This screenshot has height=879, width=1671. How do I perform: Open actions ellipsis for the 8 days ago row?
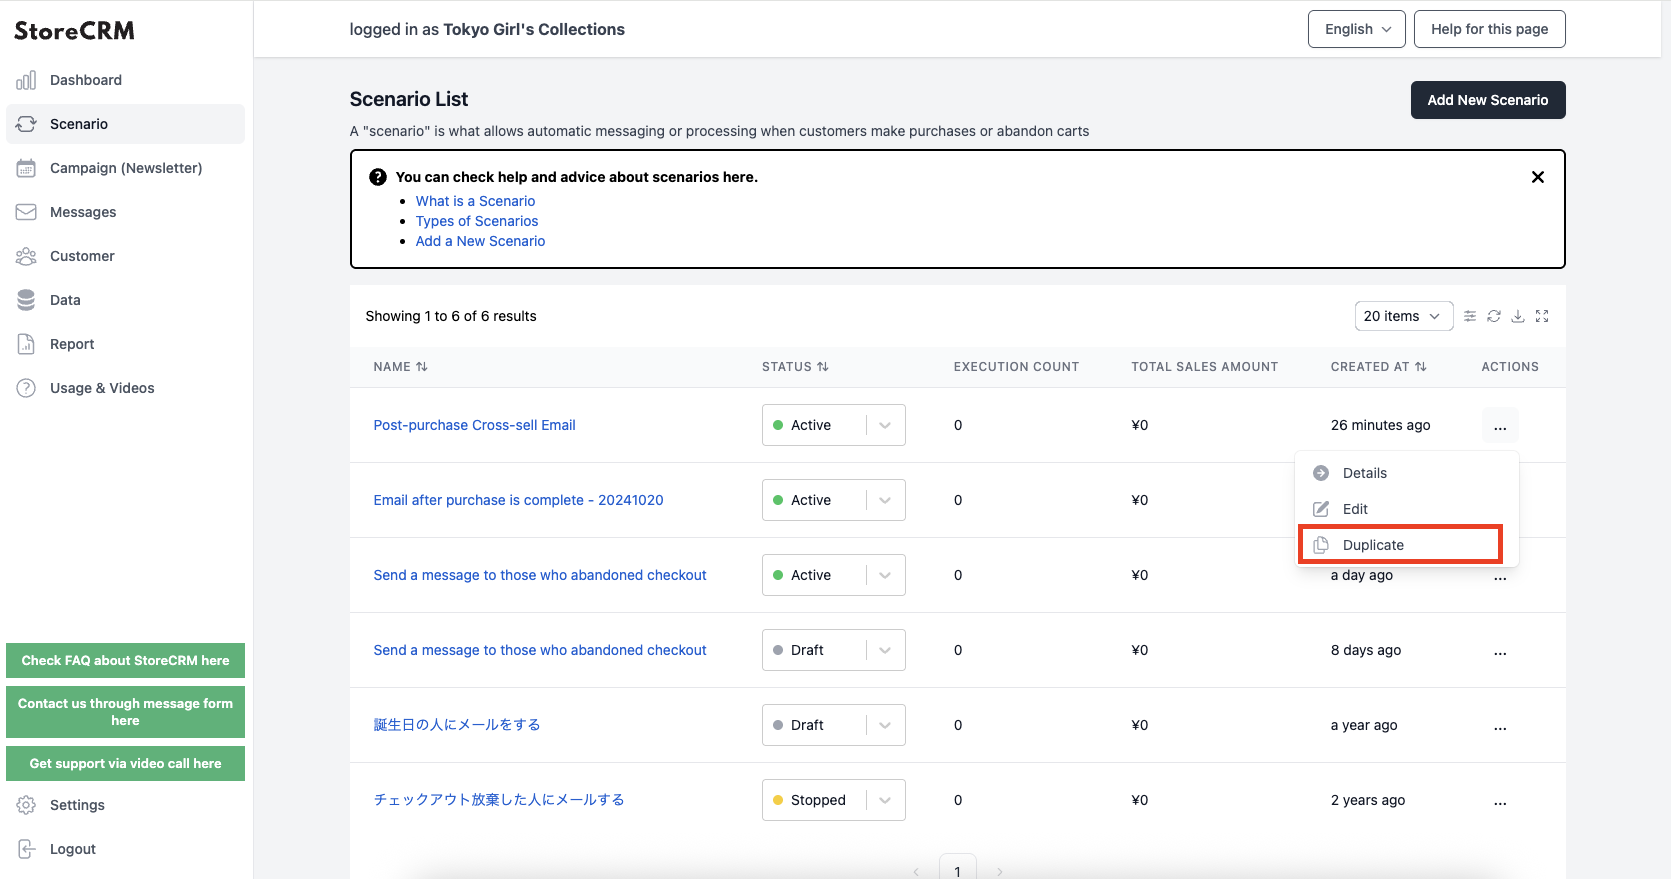[x=1500, y=650]
